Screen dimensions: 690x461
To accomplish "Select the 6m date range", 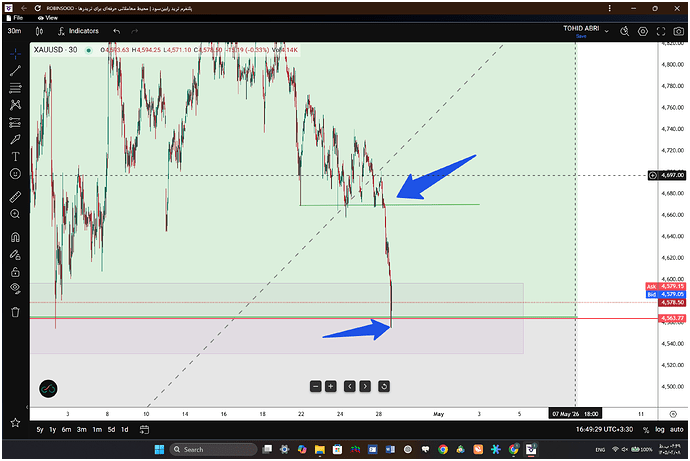I will (x=66, y=430).
